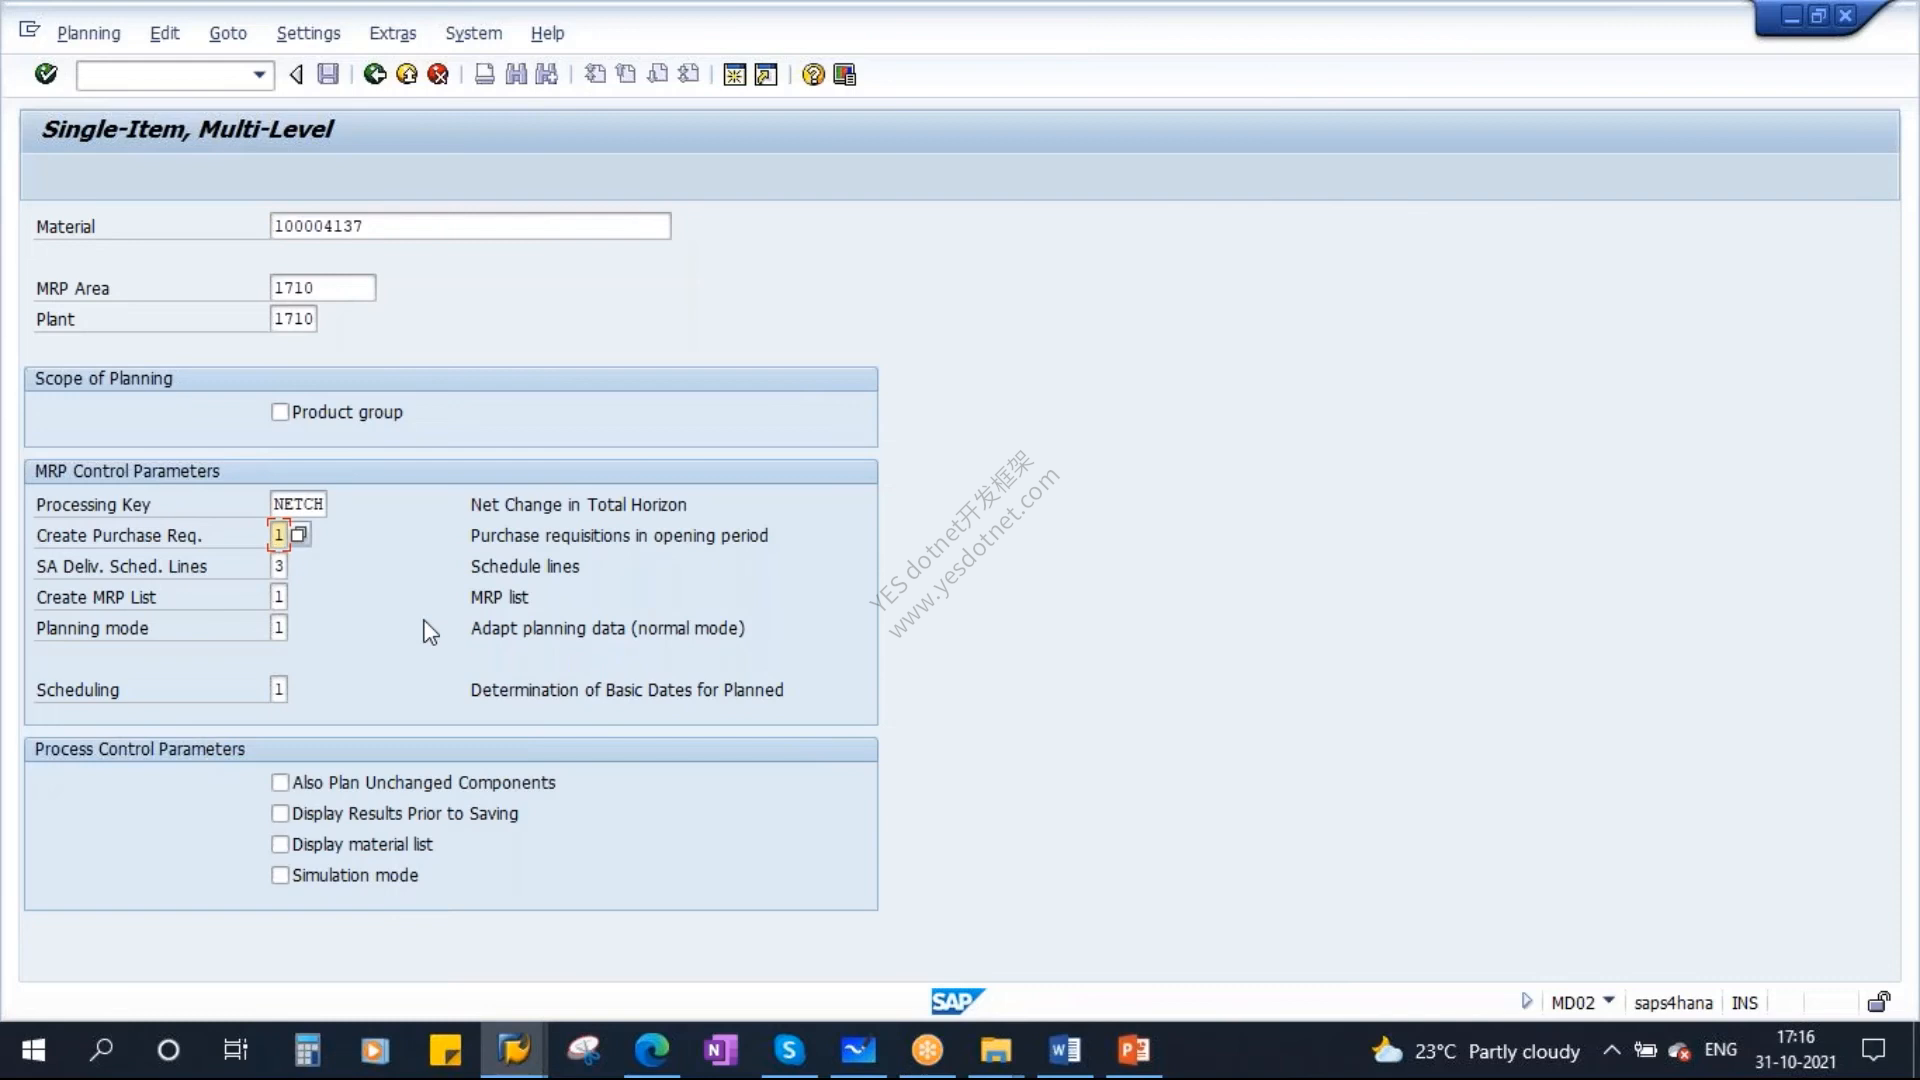Open Word from the taskbar

tap(1065, 1050)
